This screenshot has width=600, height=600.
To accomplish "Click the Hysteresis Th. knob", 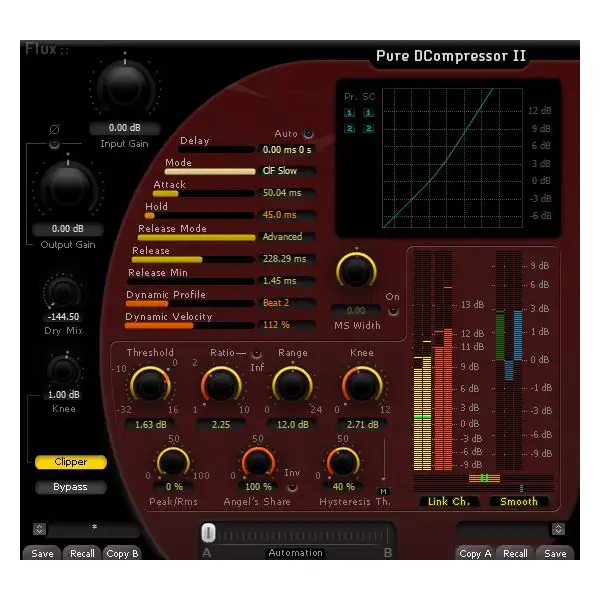I will (343, 461).
